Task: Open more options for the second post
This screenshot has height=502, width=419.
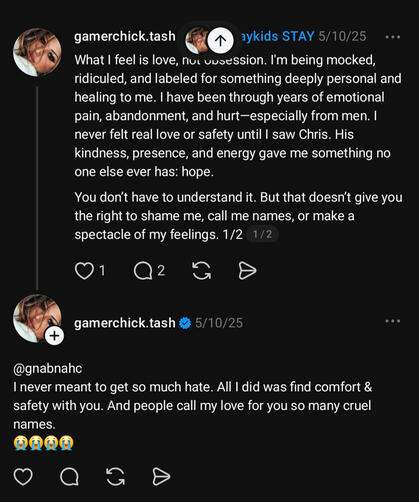Action: pos(393,321)
